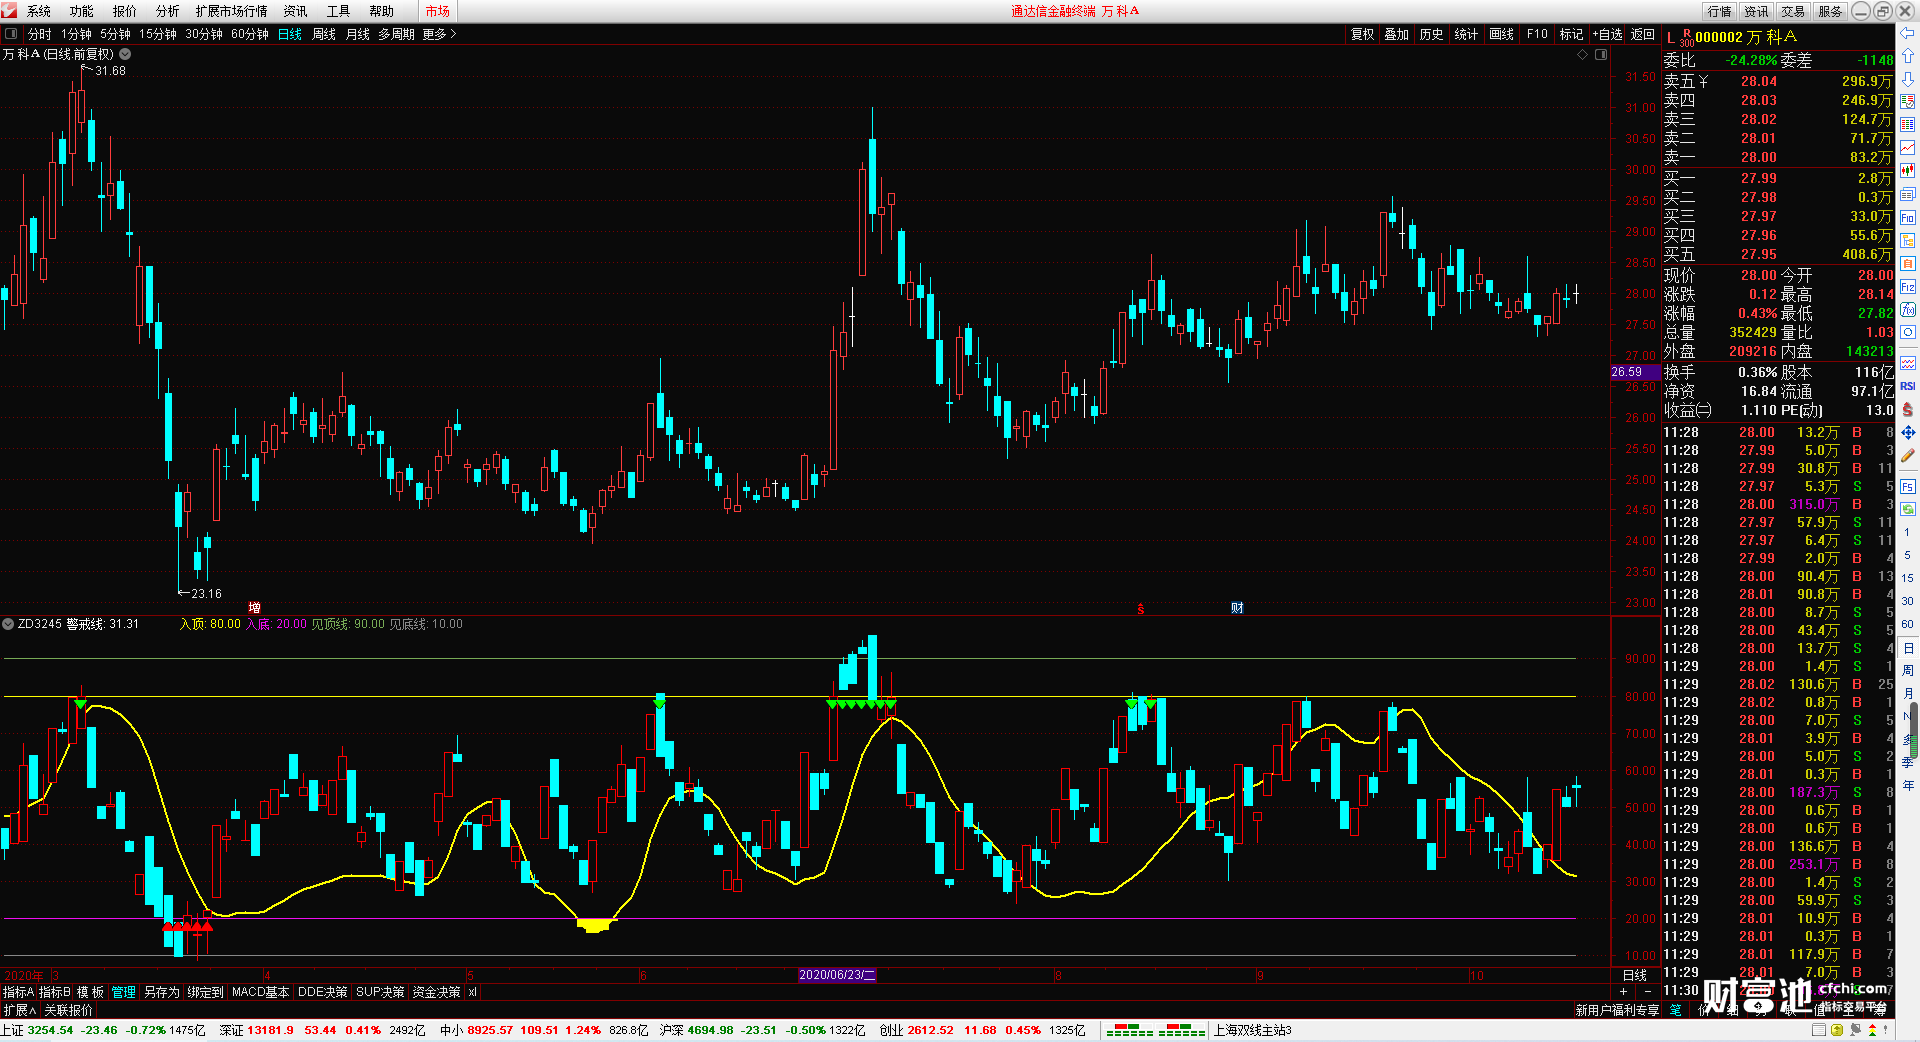1920x1042 pixels.
Task: Open the 多周期 multi-period option
Action: (x=396, y=34)
